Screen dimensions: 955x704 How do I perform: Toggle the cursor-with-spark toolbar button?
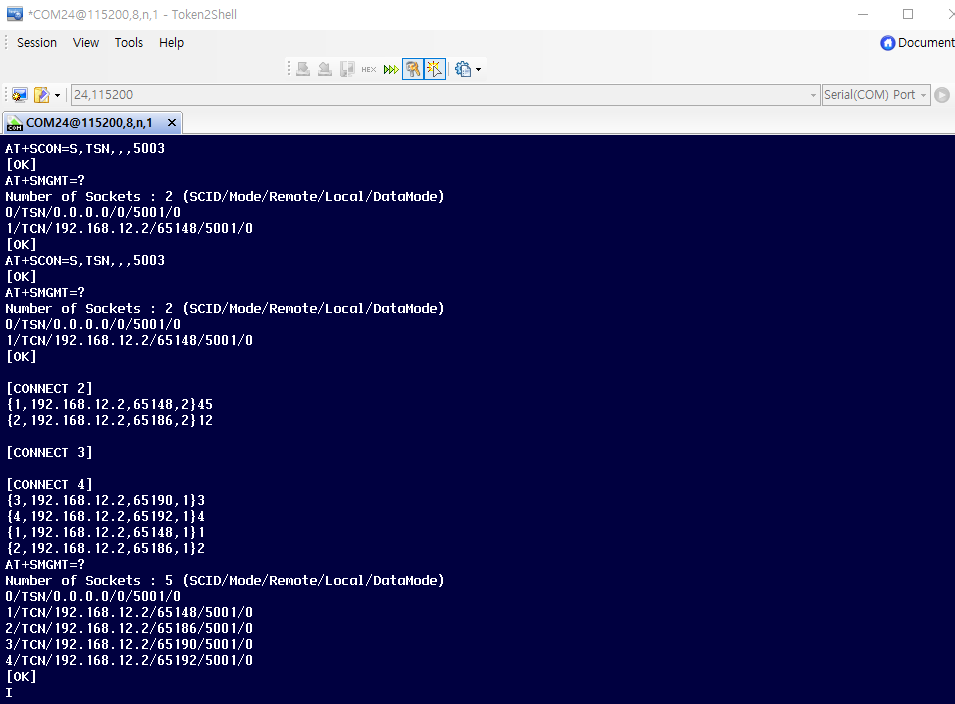[x=435, y=69]
